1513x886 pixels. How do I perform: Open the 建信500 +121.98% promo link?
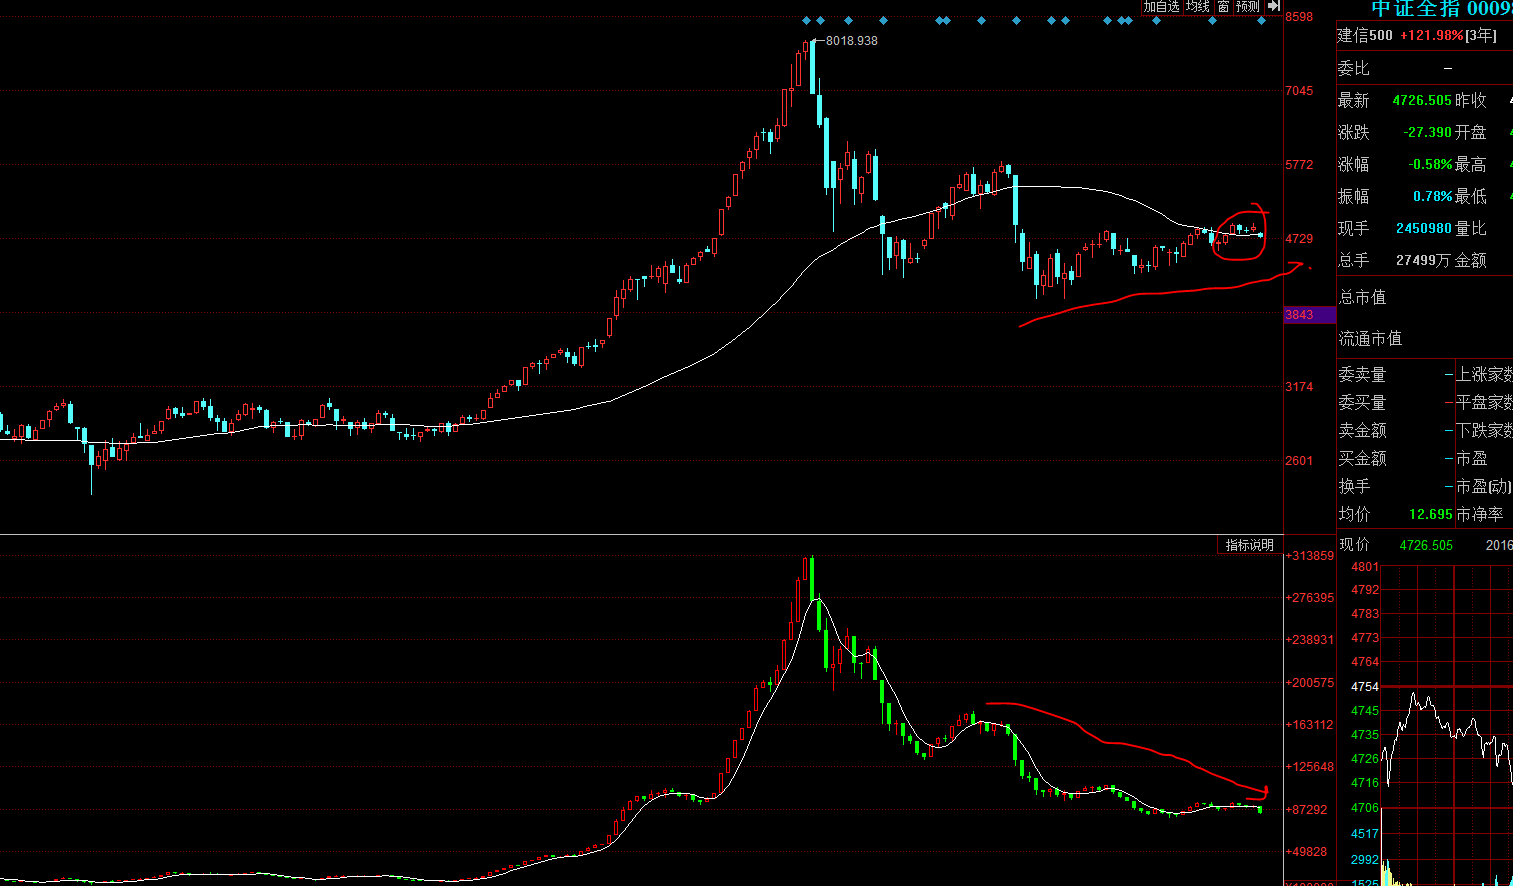pos(1417,35)
